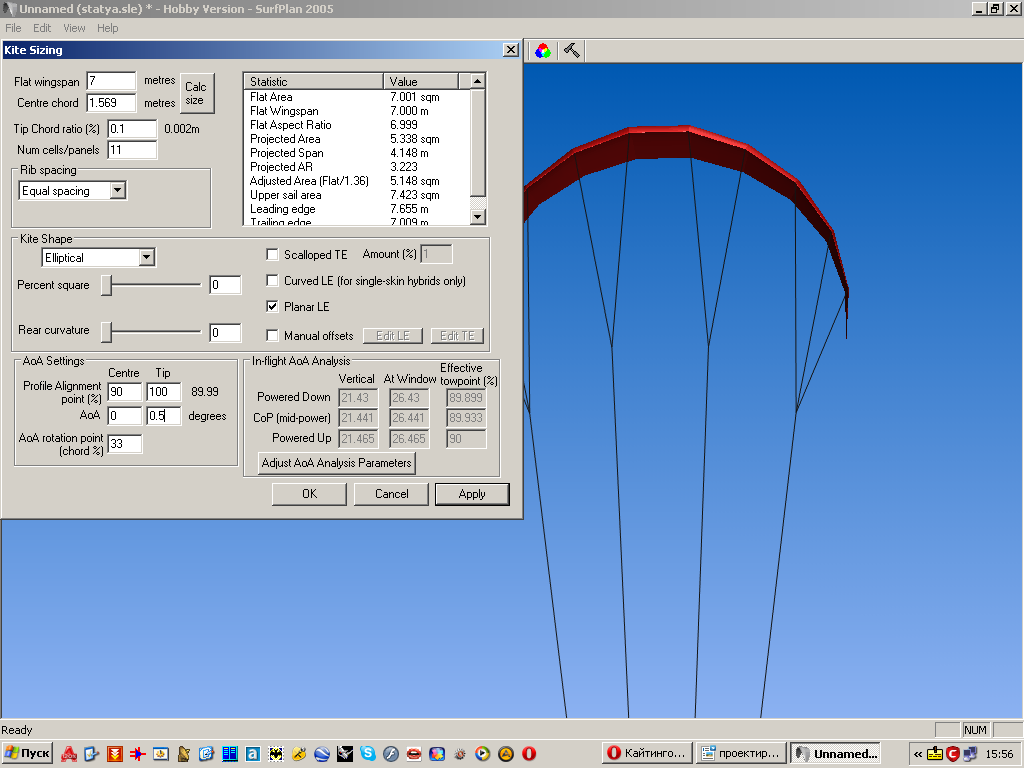Open the Rib spacing dropdown
Screen dimensions: 1024x768
(x=118, y=191)
